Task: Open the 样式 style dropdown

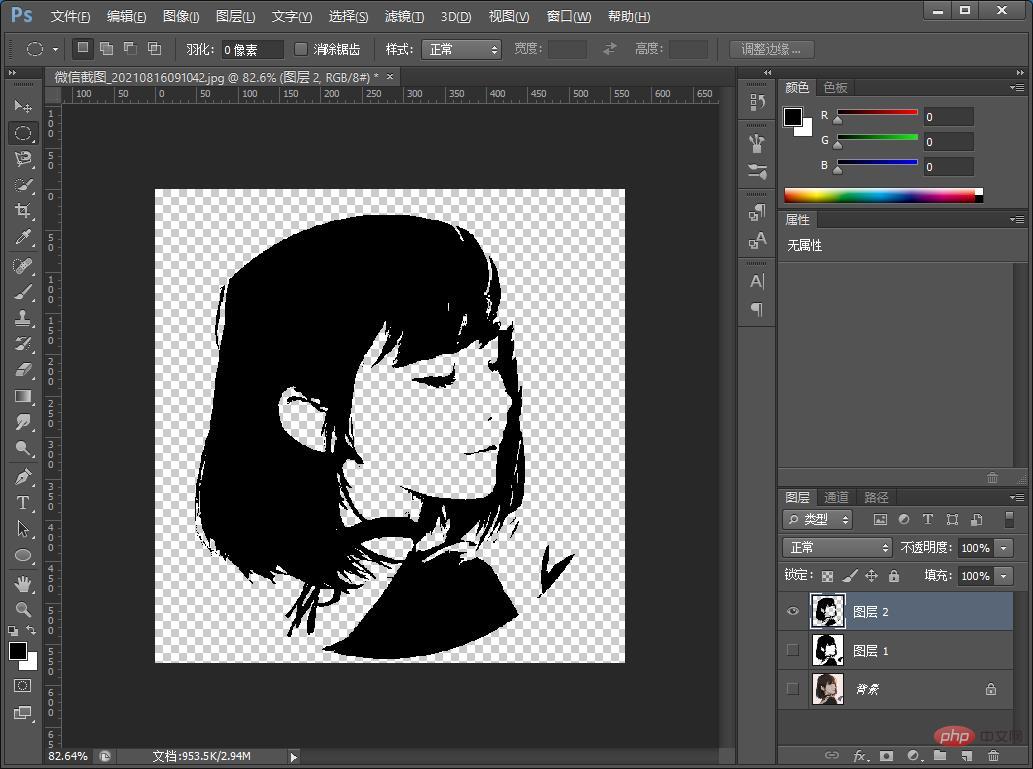Action: point(461,49)
